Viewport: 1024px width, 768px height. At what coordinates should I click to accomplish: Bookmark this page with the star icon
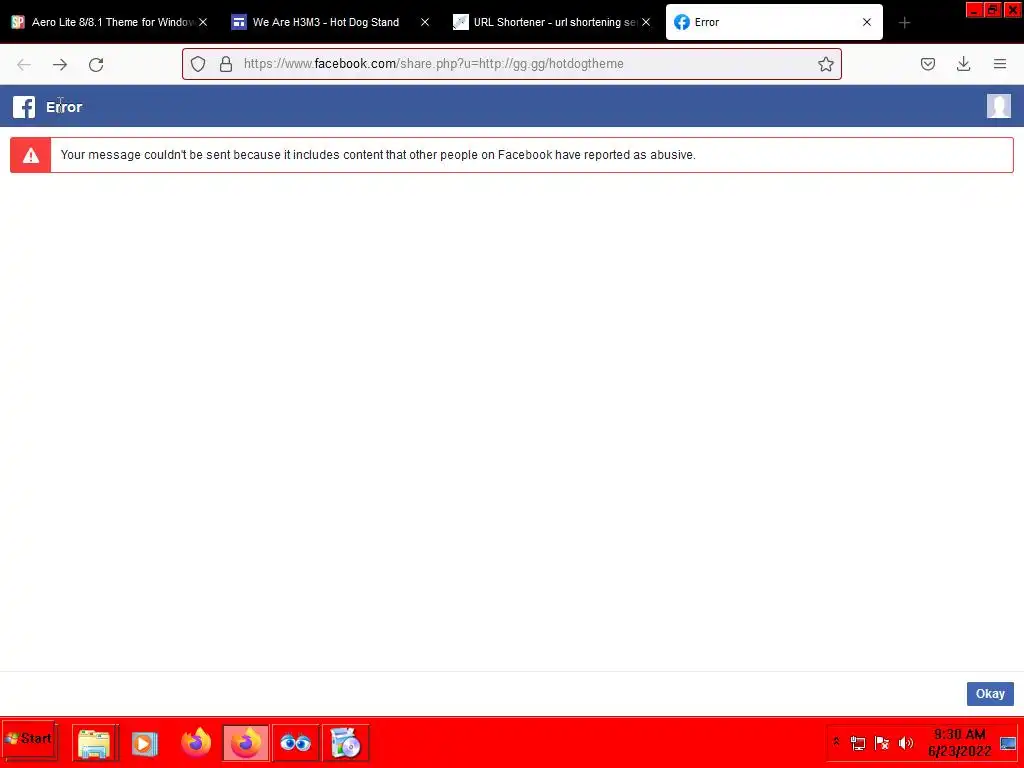825,64
